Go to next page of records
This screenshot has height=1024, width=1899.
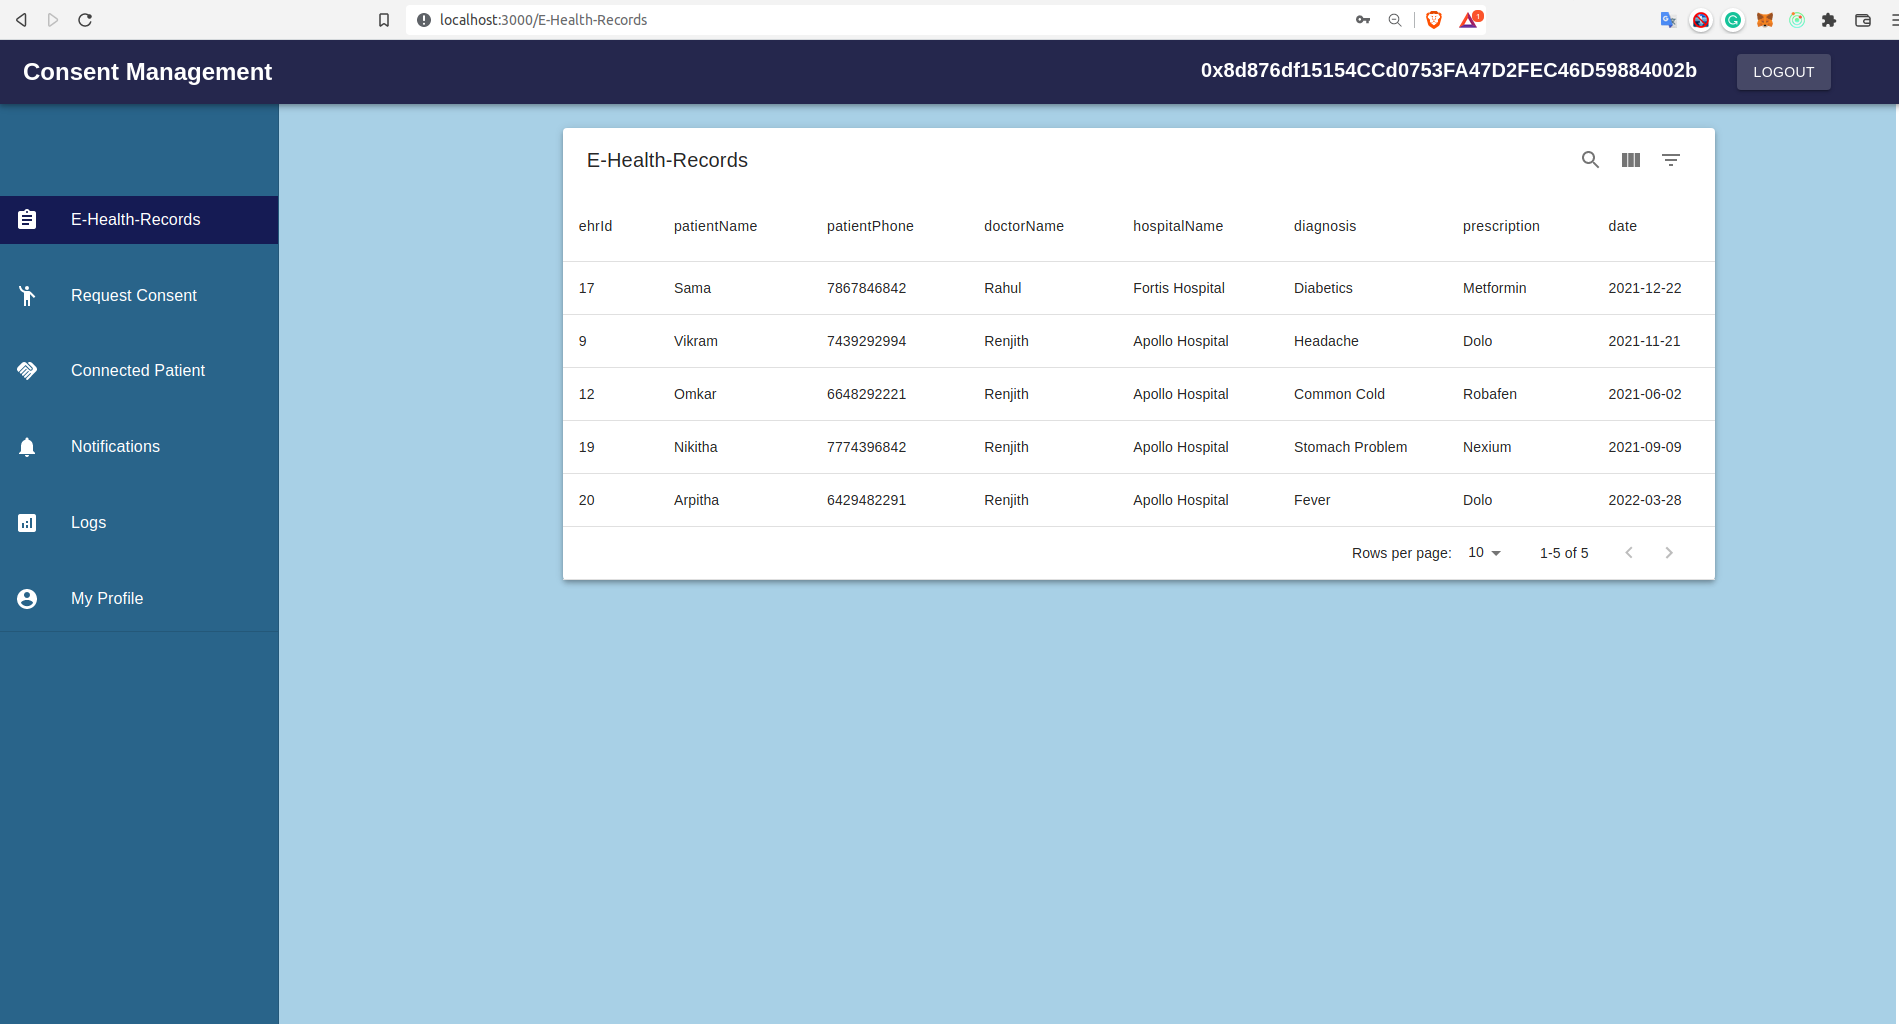[1669, 553]
